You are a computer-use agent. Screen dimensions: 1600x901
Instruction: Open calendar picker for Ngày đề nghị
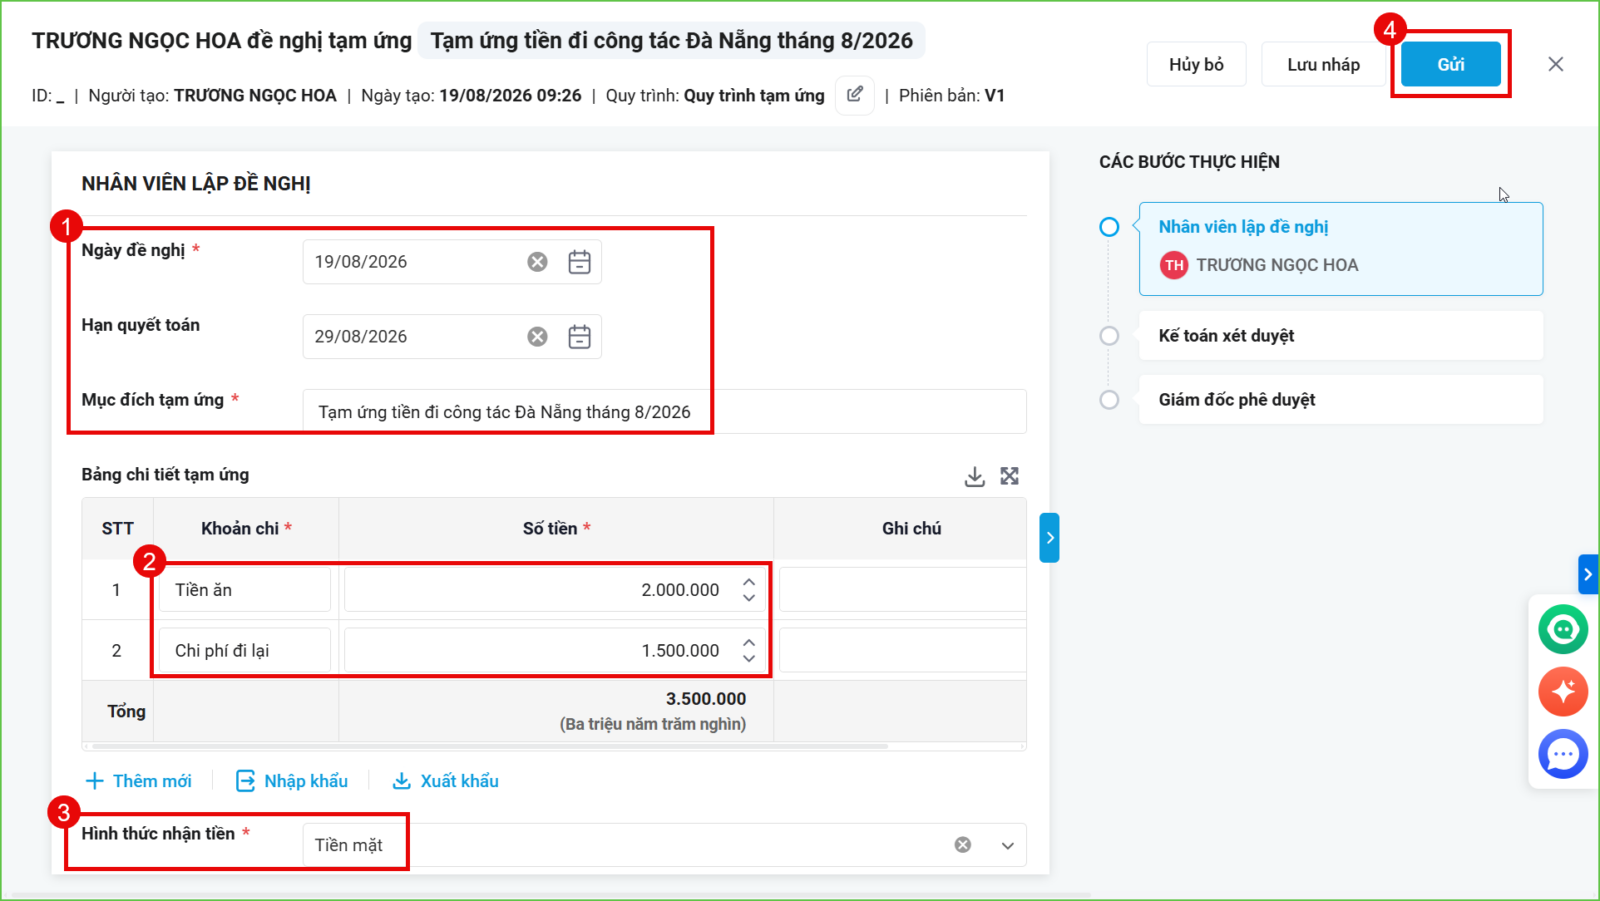579,262
